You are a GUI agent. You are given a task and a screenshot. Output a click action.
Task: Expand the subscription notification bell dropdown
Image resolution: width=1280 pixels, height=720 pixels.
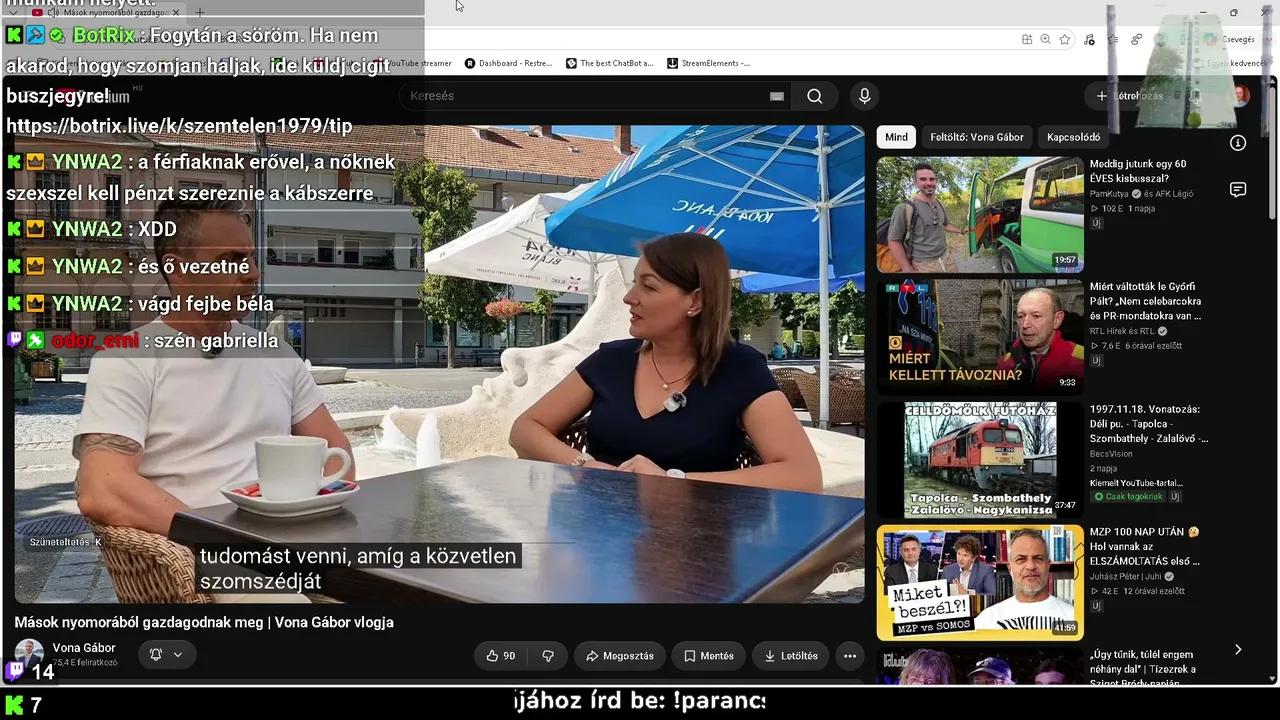click(166, 655)
